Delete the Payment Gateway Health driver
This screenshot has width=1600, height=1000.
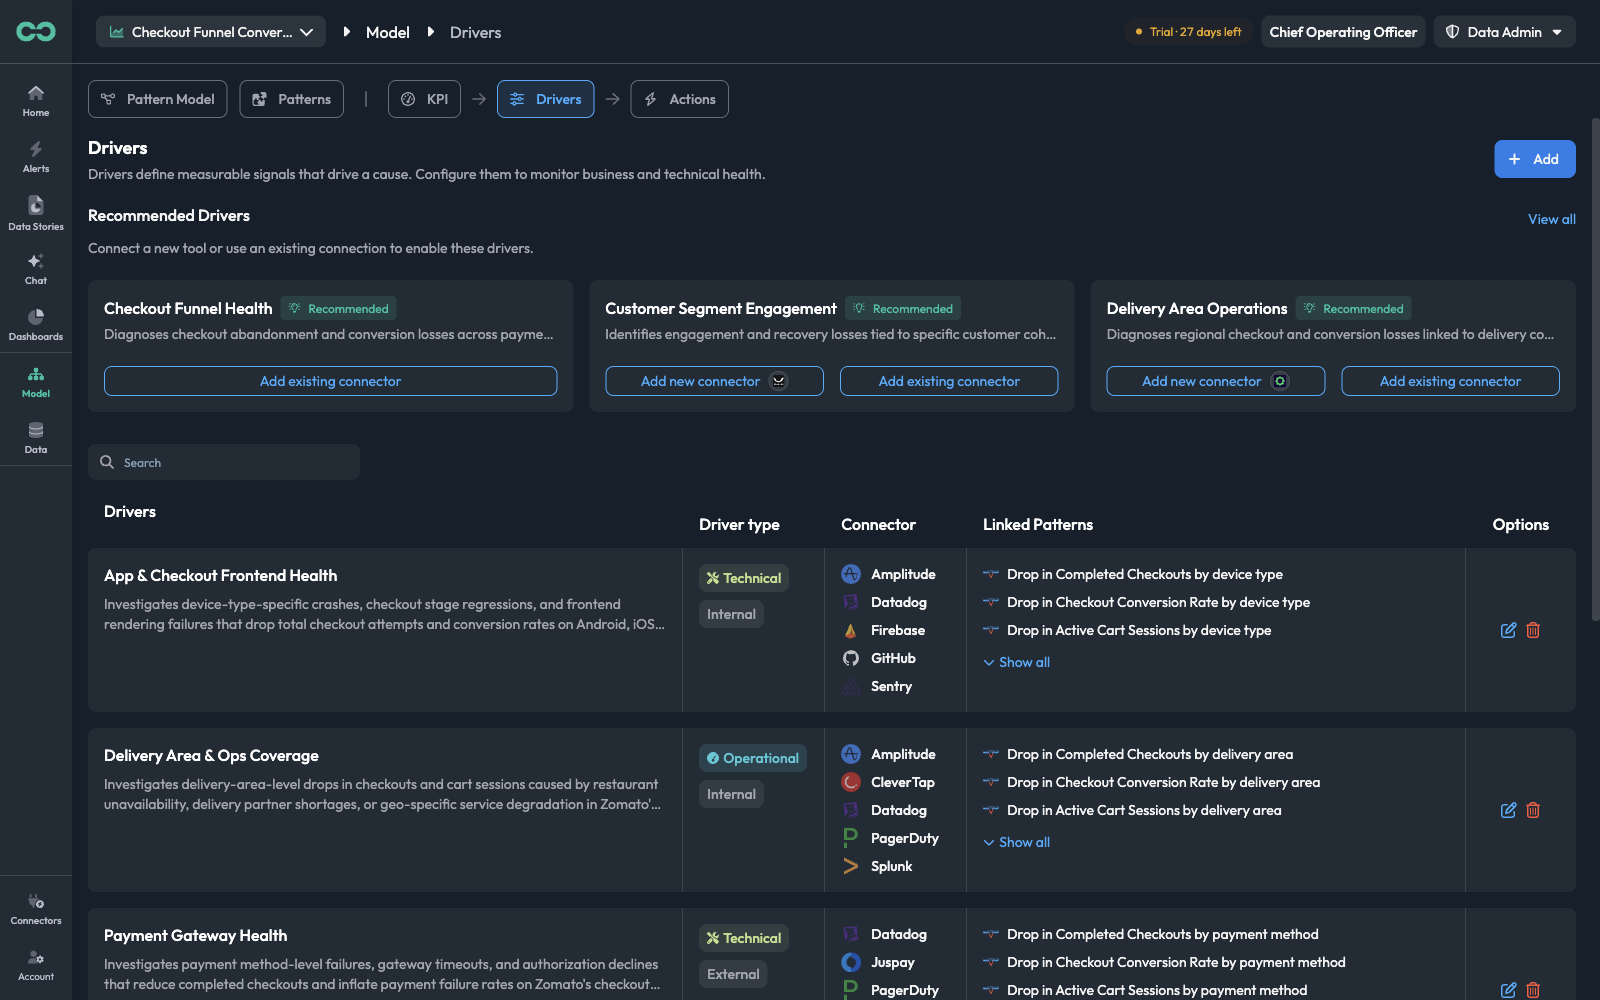click(x=1533, y=990)
